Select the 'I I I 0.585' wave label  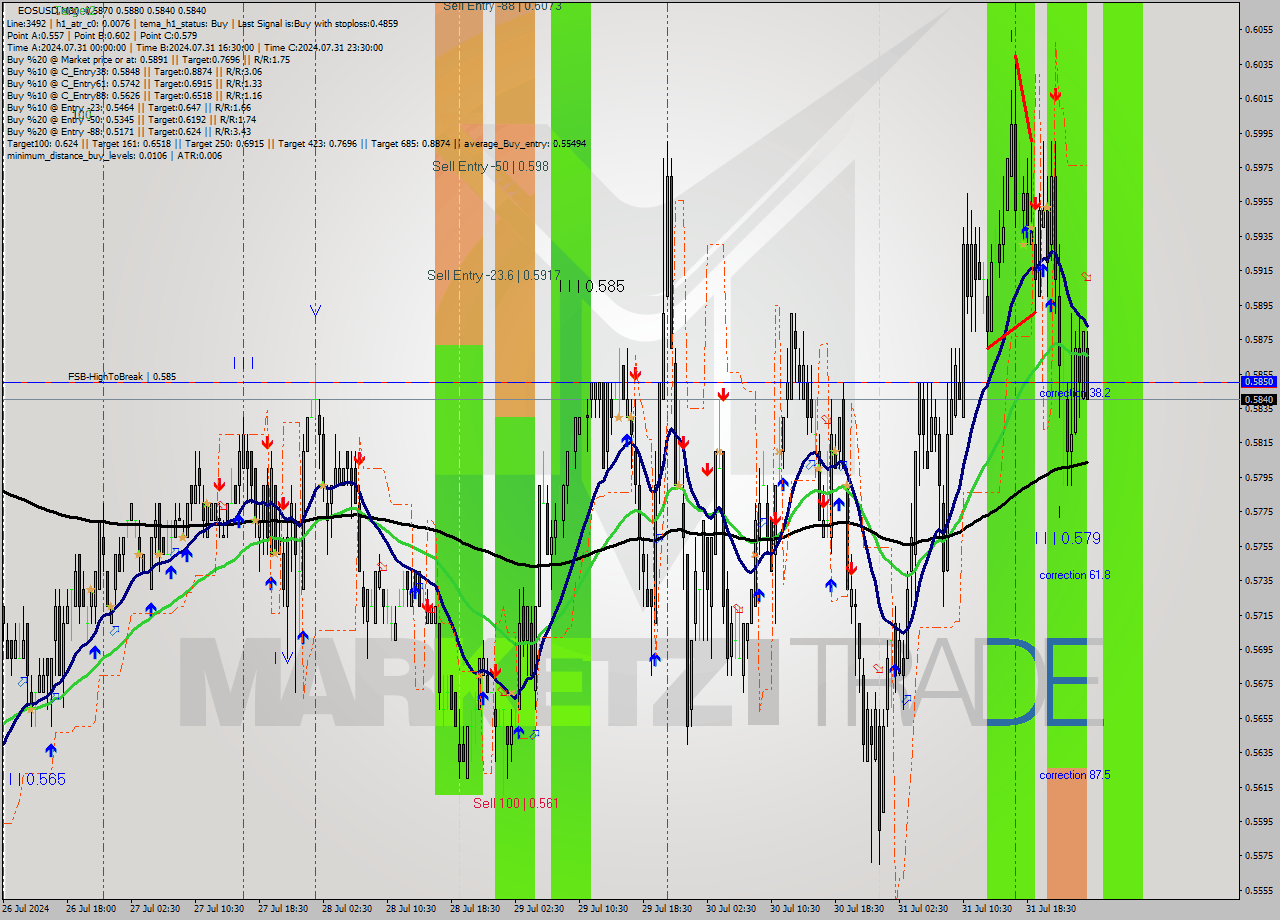coord(592,286)
